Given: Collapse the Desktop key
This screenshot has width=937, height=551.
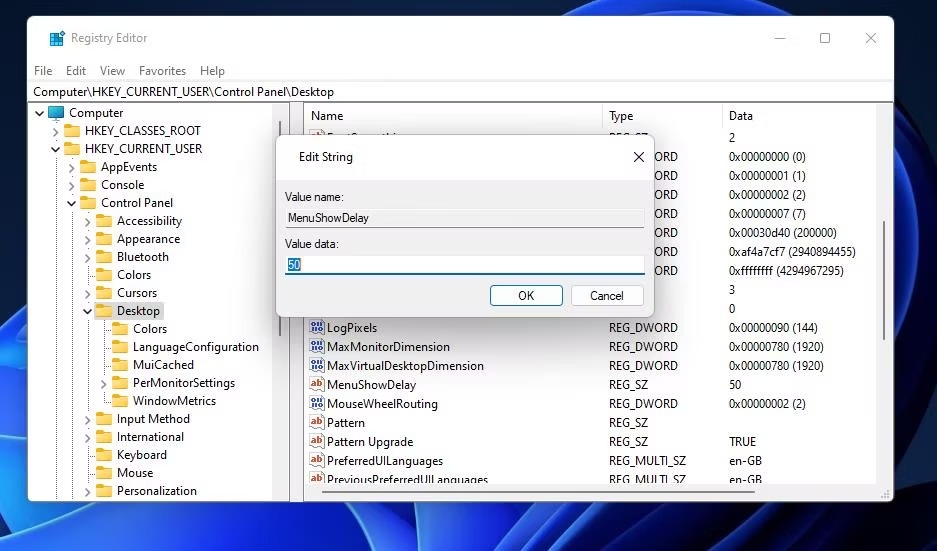Looking at the screenshot, I should [88, 311].
